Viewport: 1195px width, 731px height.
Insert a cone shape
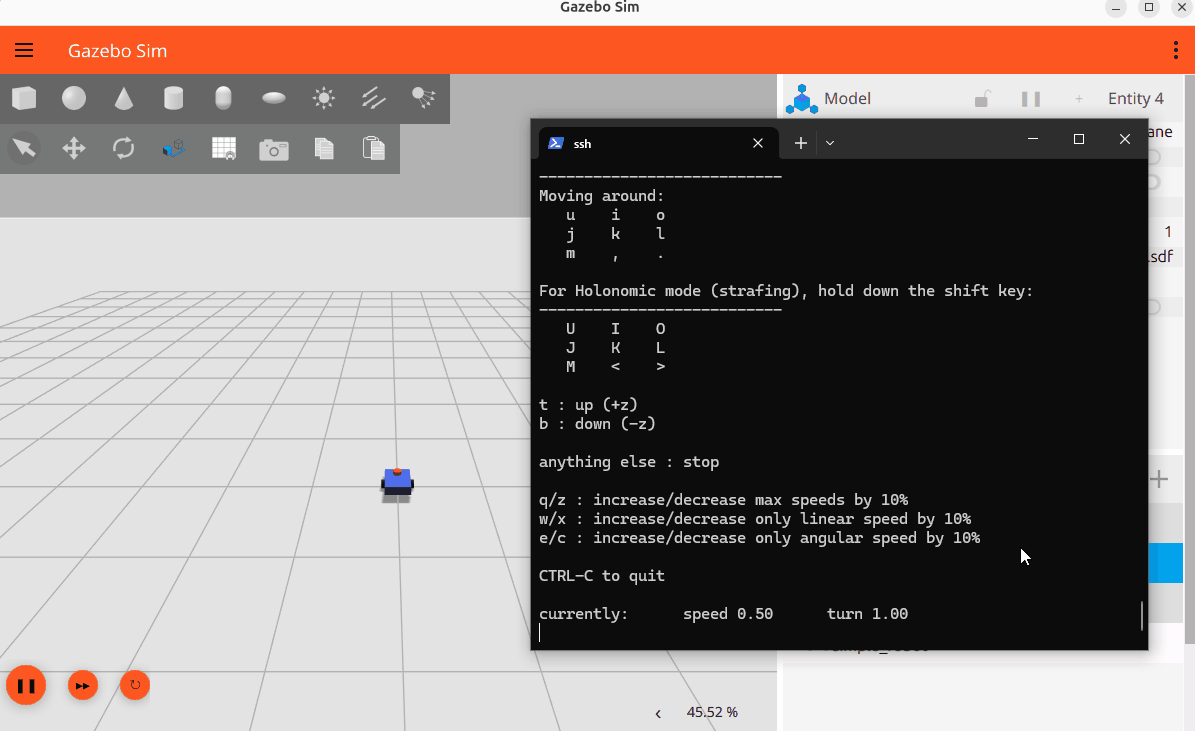pyautogui.click(x=123, y=98)
